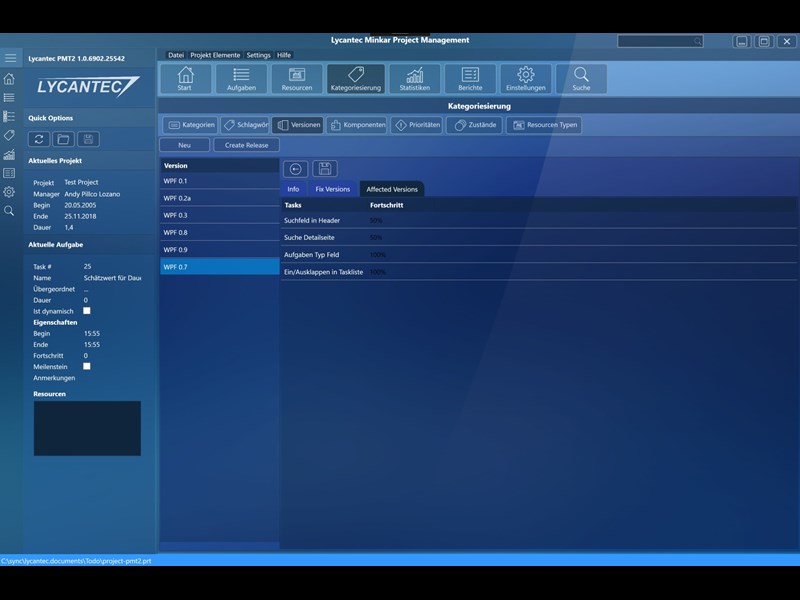
Task: Click the home icon in the left sidebar
Action: coord(9,79)
